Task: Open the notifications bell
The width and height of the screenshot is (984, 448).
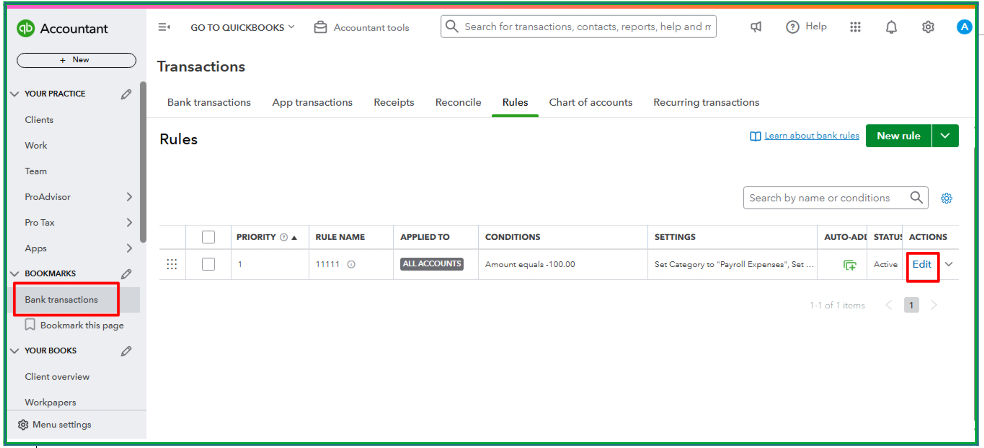Action: tap(891, 27)
